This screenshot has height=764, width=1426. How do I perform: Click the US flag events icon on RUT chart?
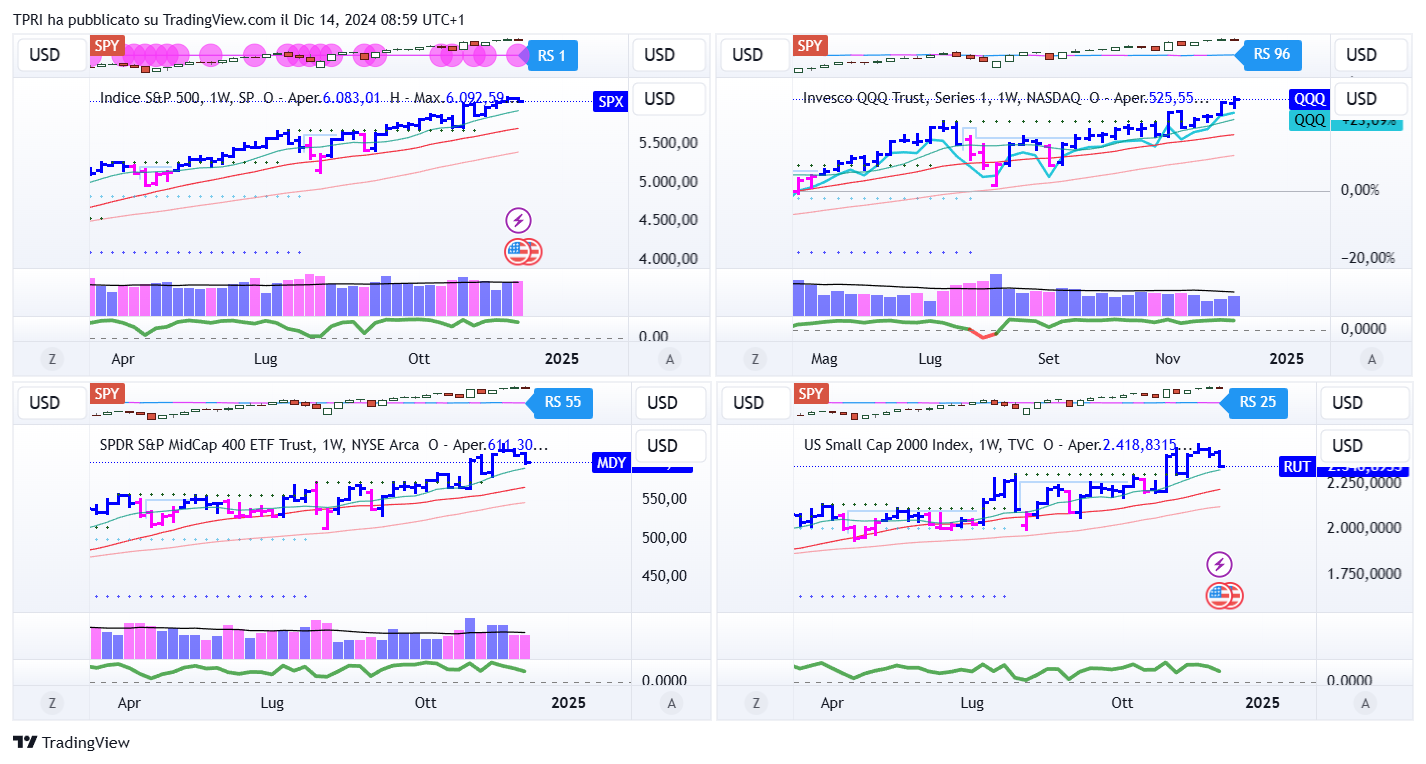pos(1224,596)
